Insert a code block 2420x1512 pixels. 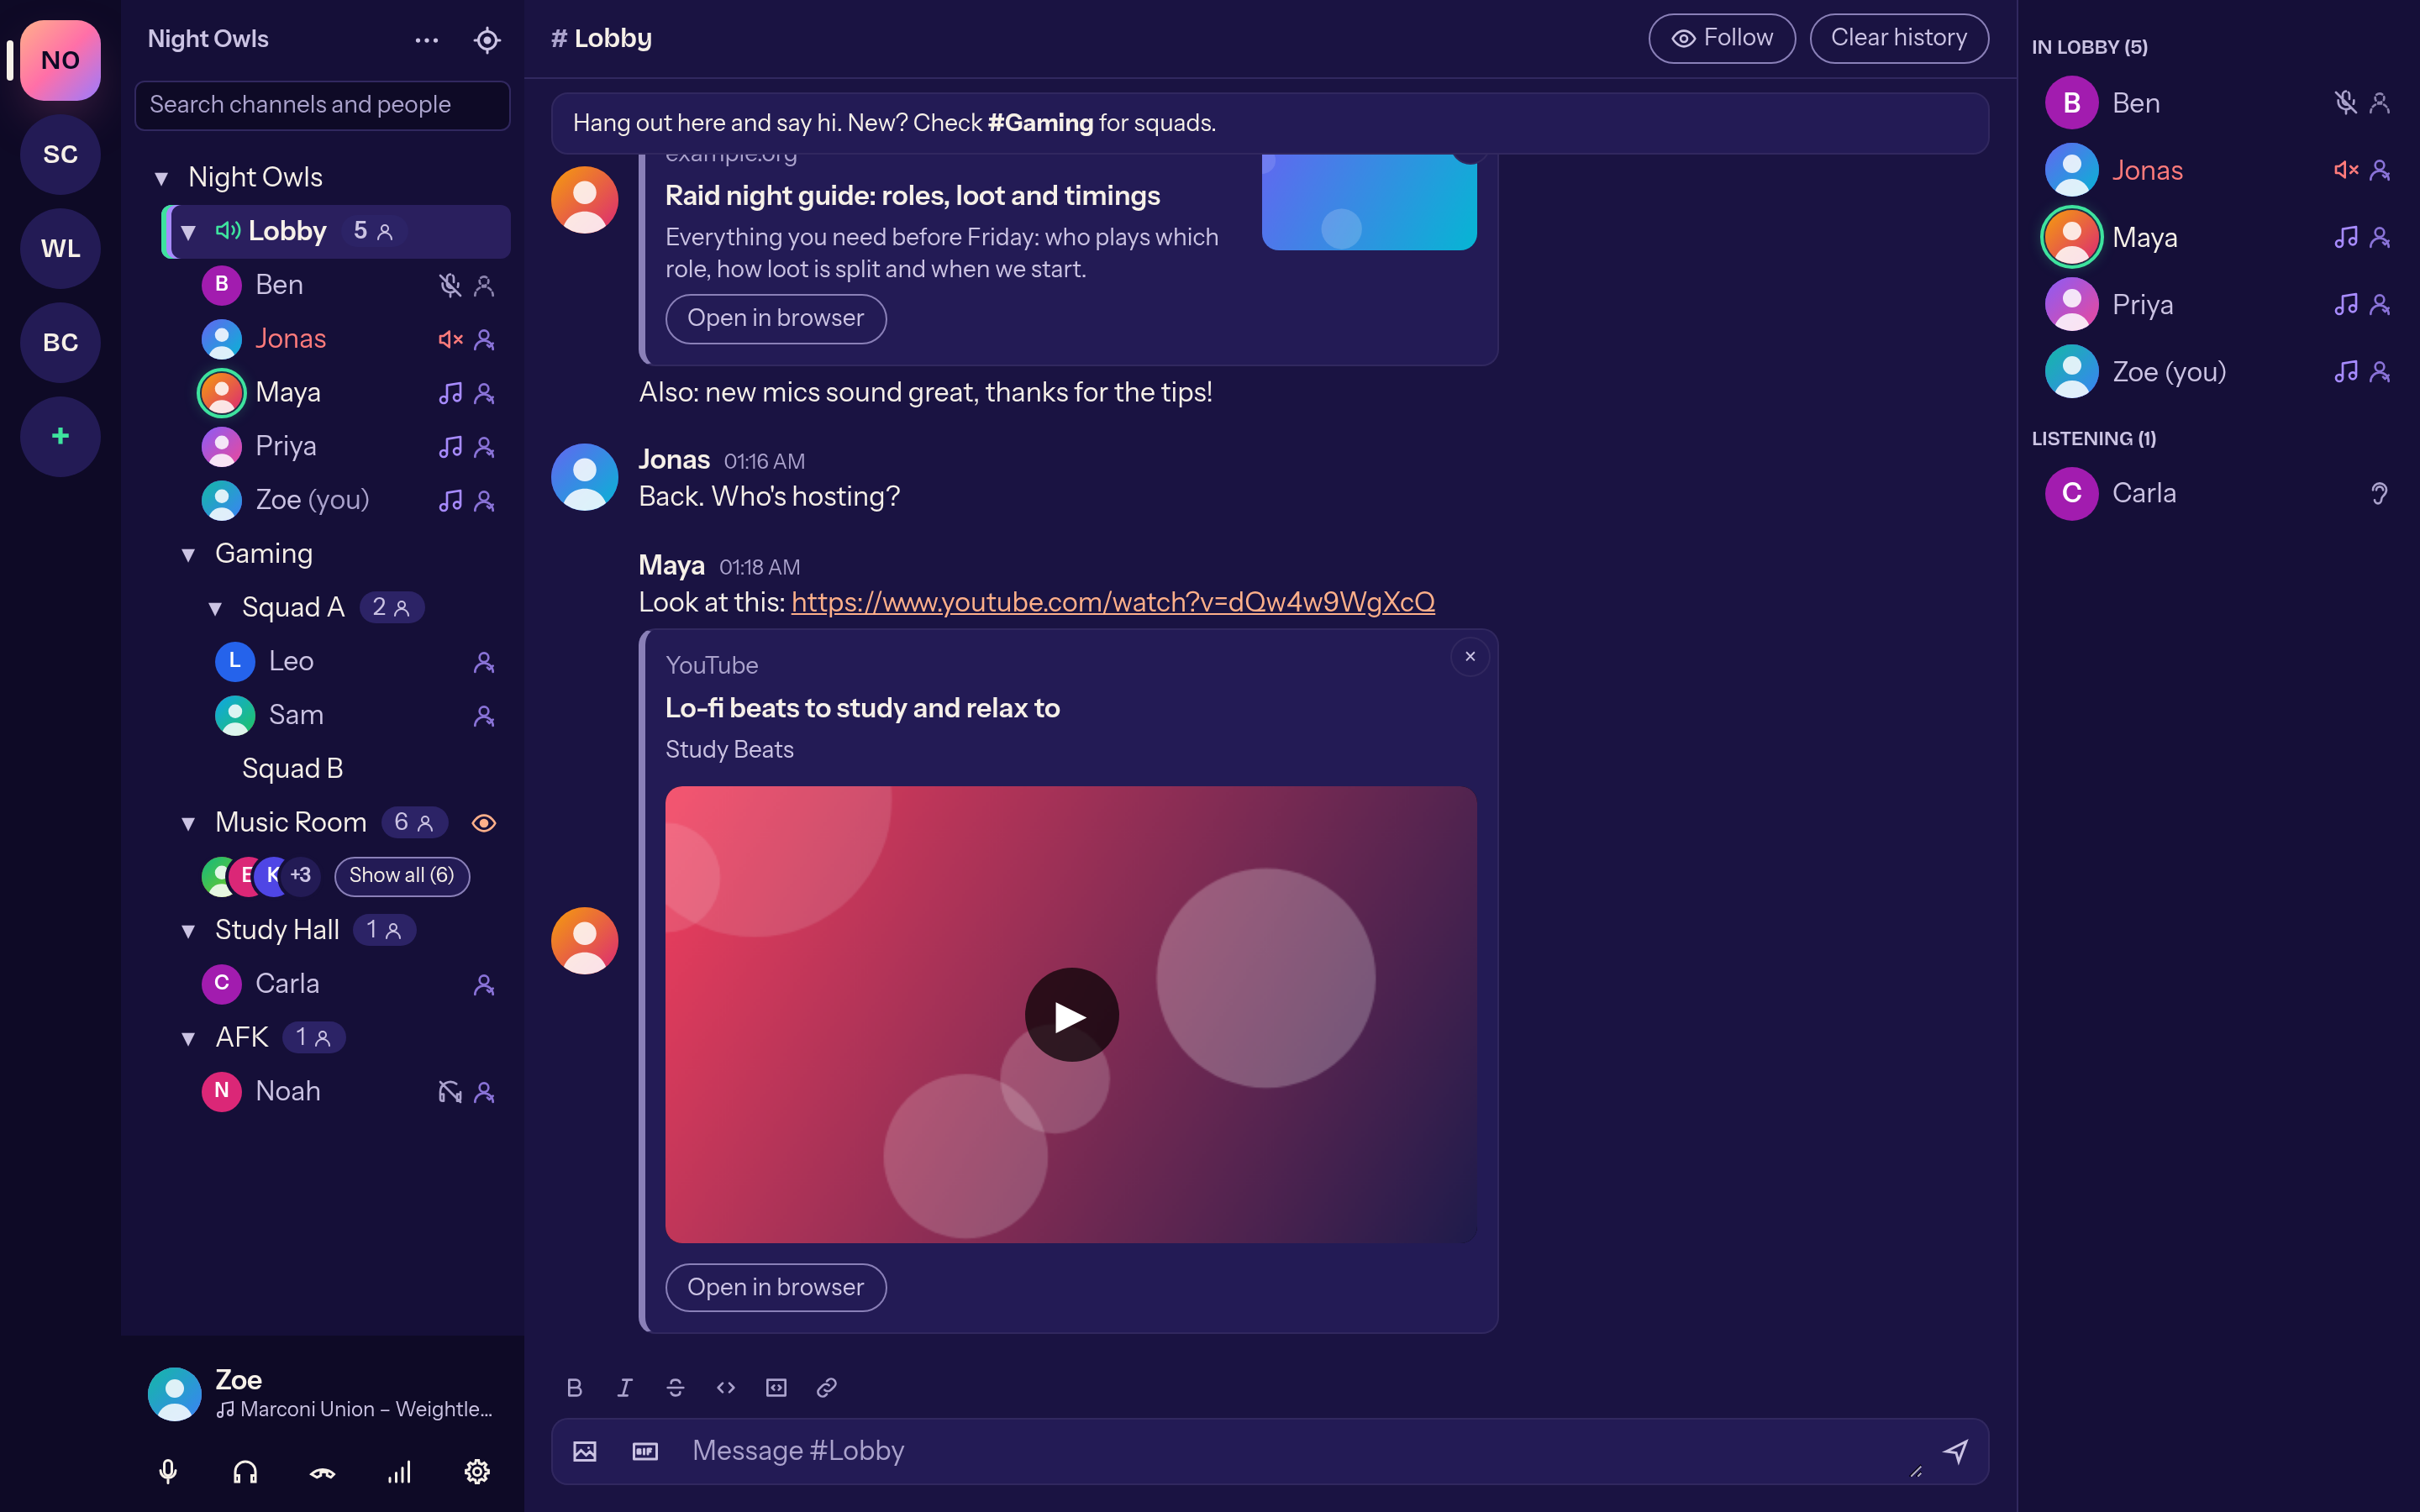coord(776,1387)
